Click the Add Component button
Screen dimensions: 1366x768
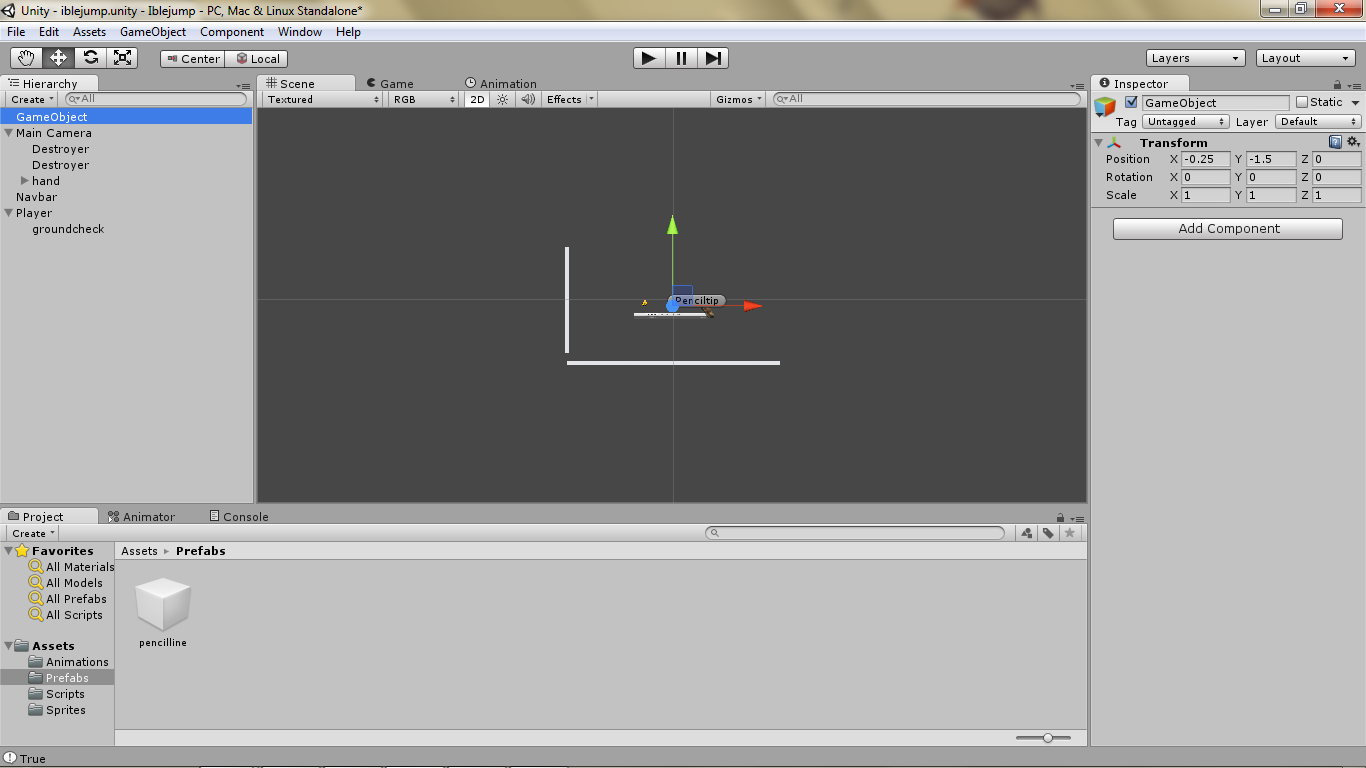[1228, 229]
